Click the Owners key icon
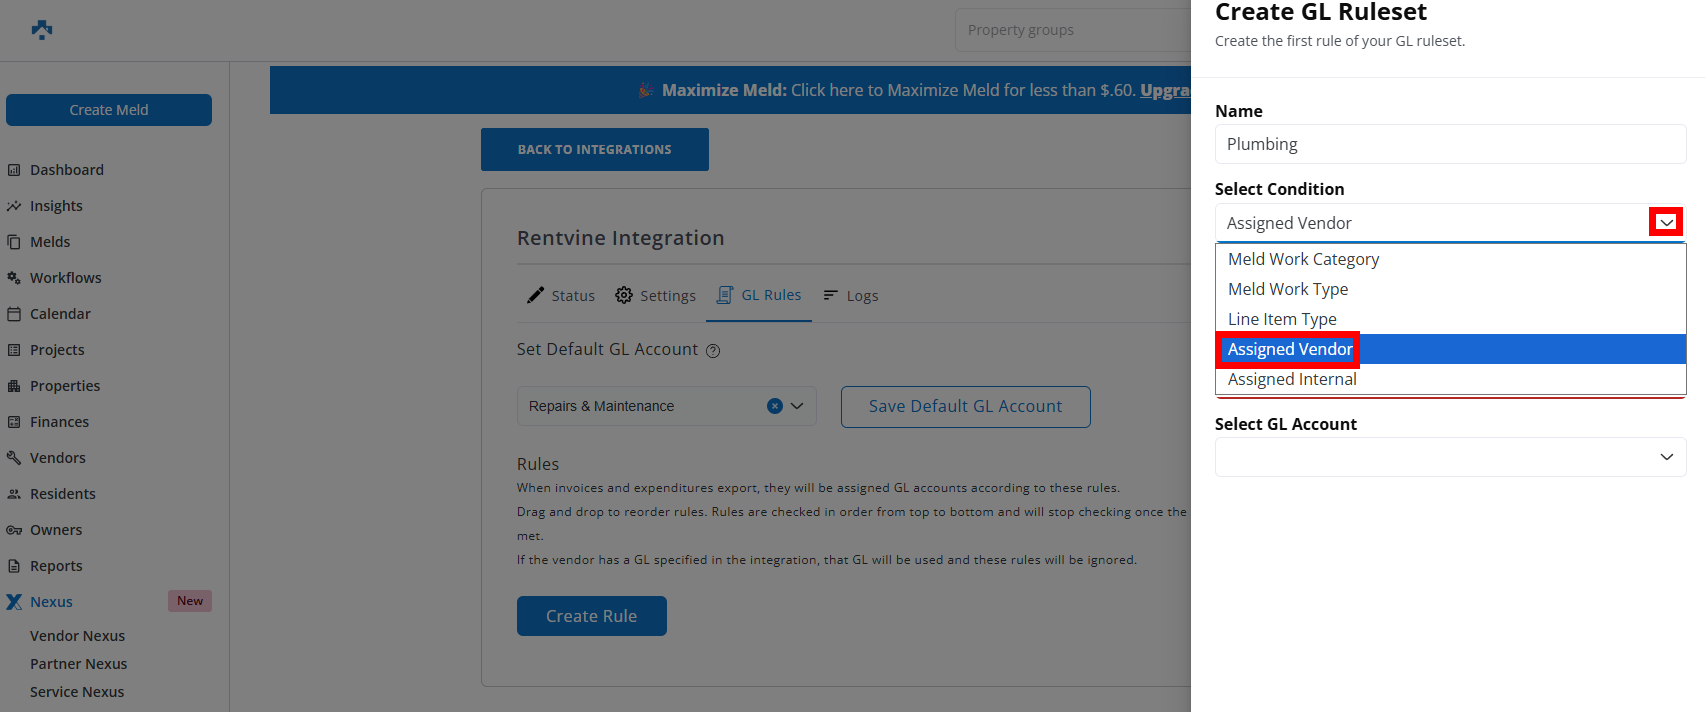1705x712 pixels. tap(14, 530)
